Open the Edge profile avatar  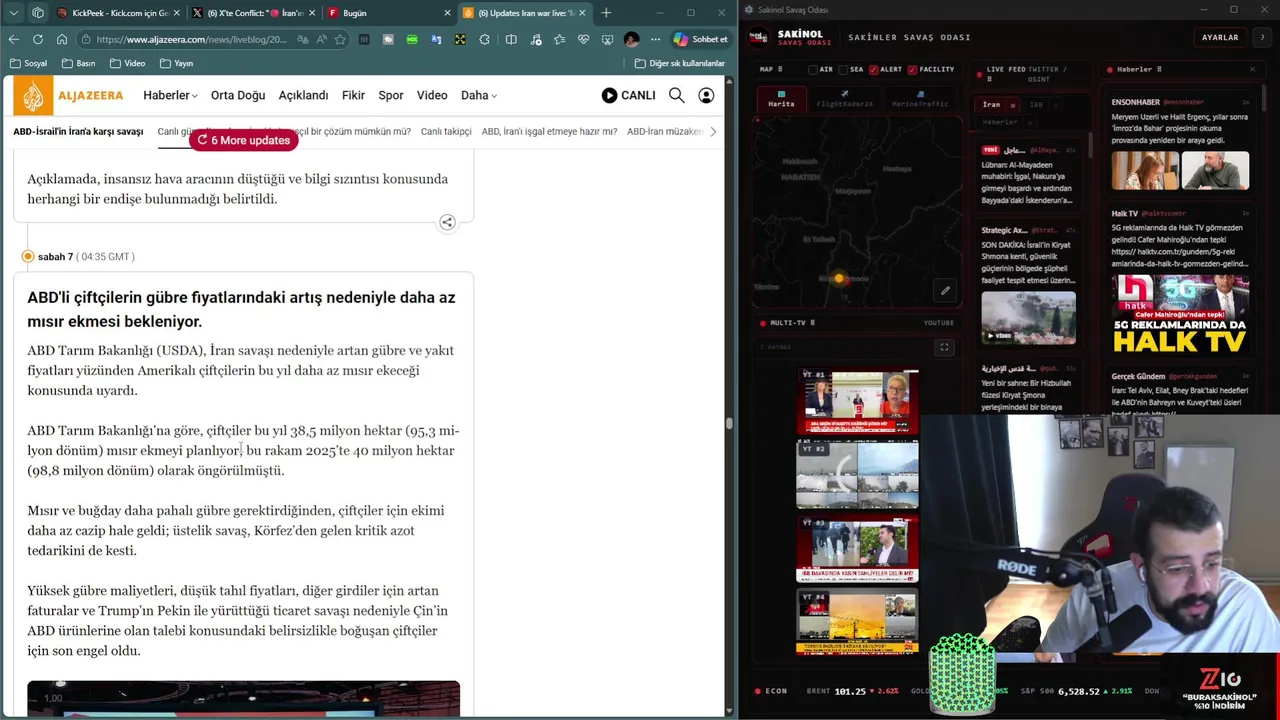tap(631, 39)
